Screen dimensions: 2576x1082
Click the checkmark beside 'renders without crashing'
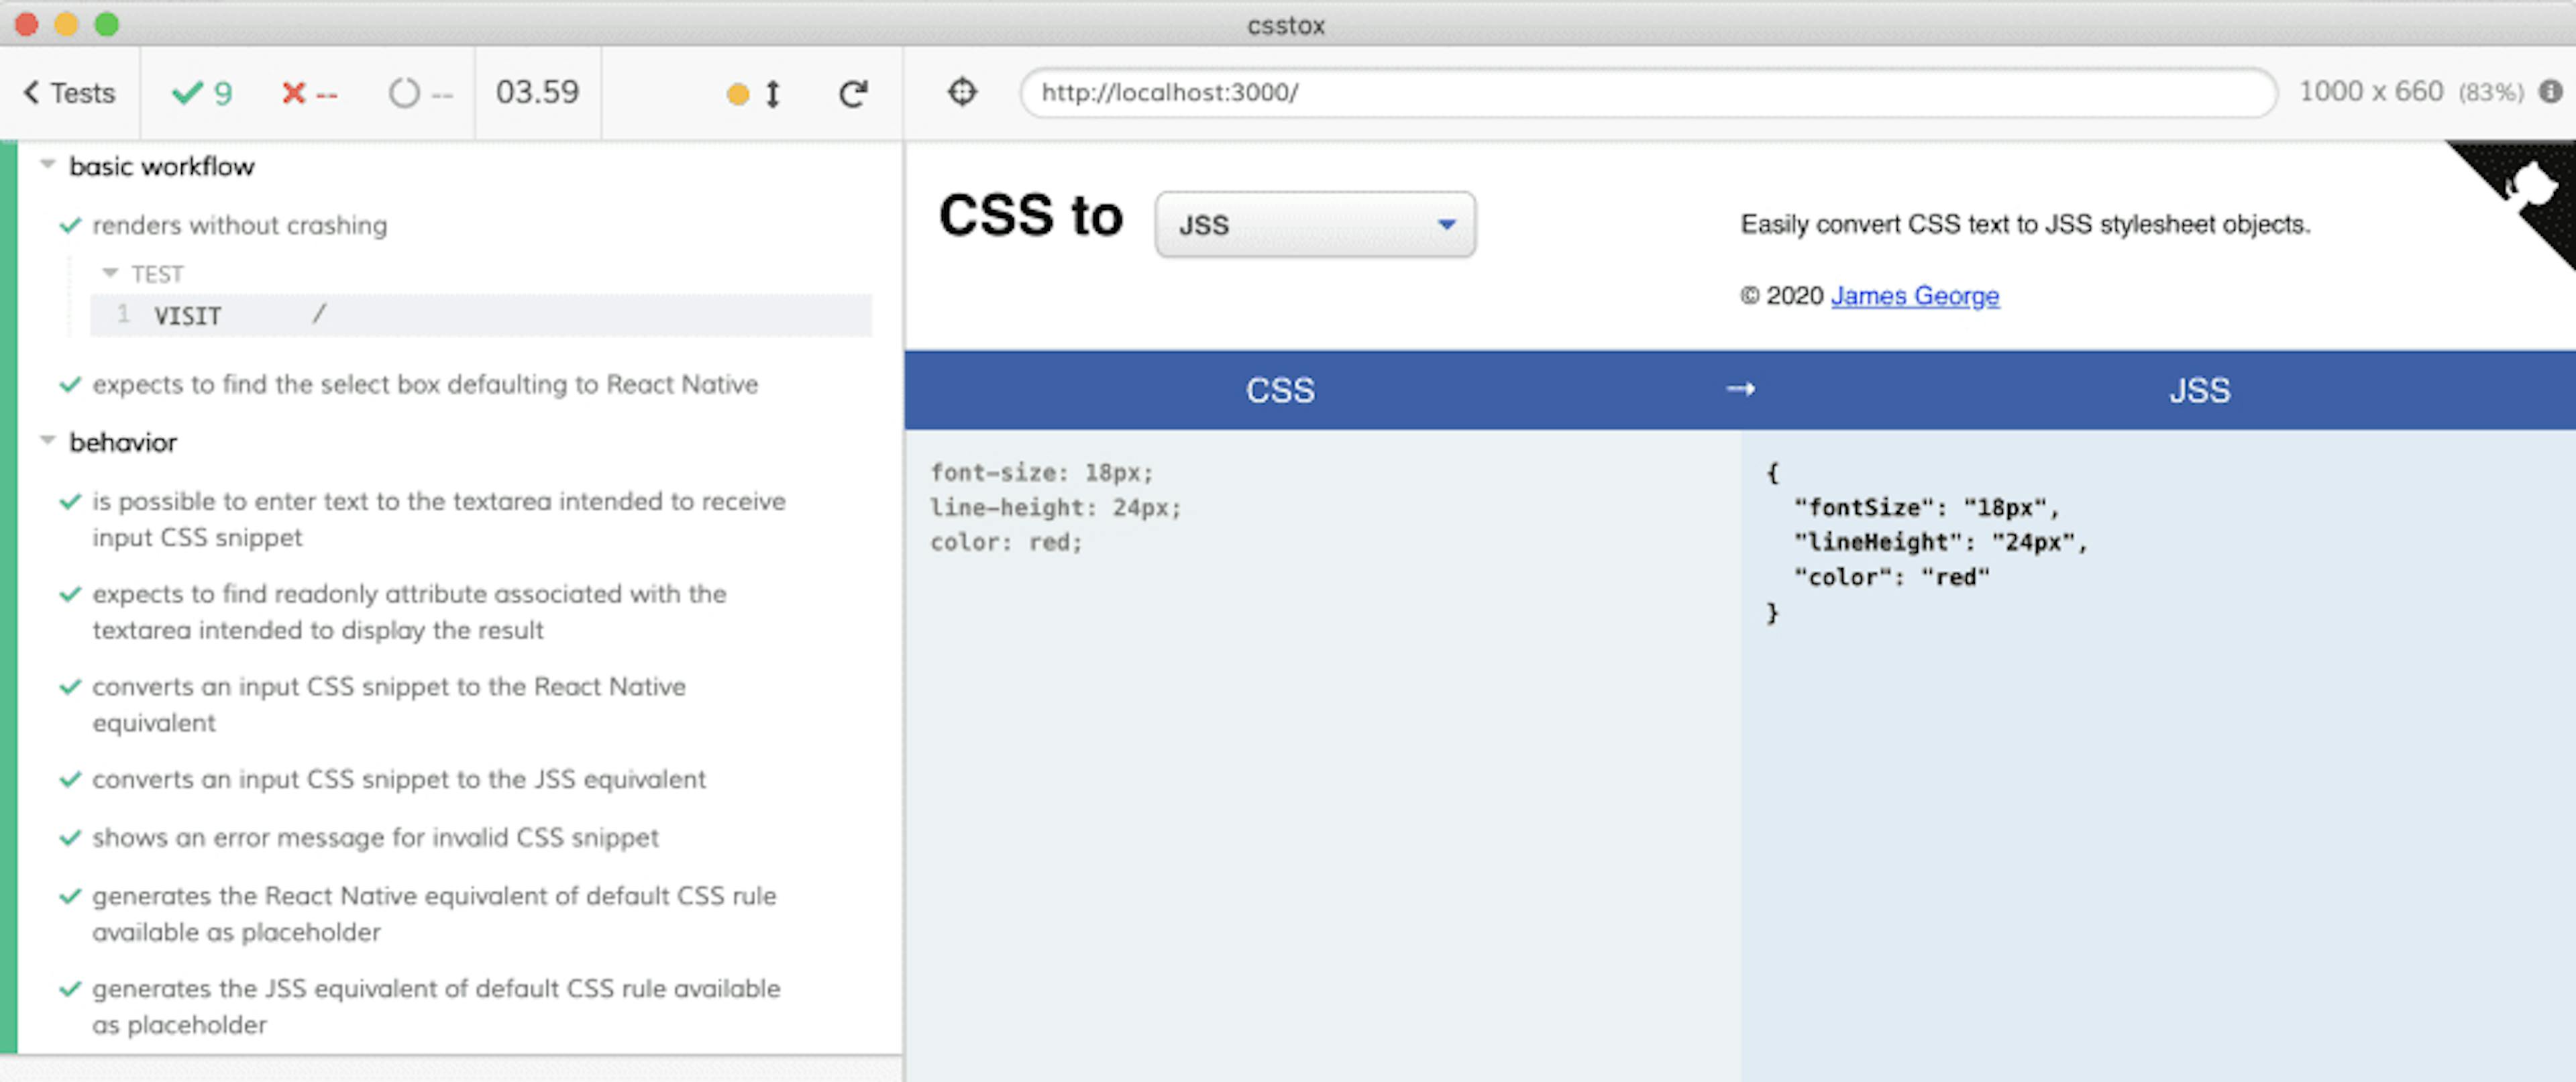click(x=69, y=226)
